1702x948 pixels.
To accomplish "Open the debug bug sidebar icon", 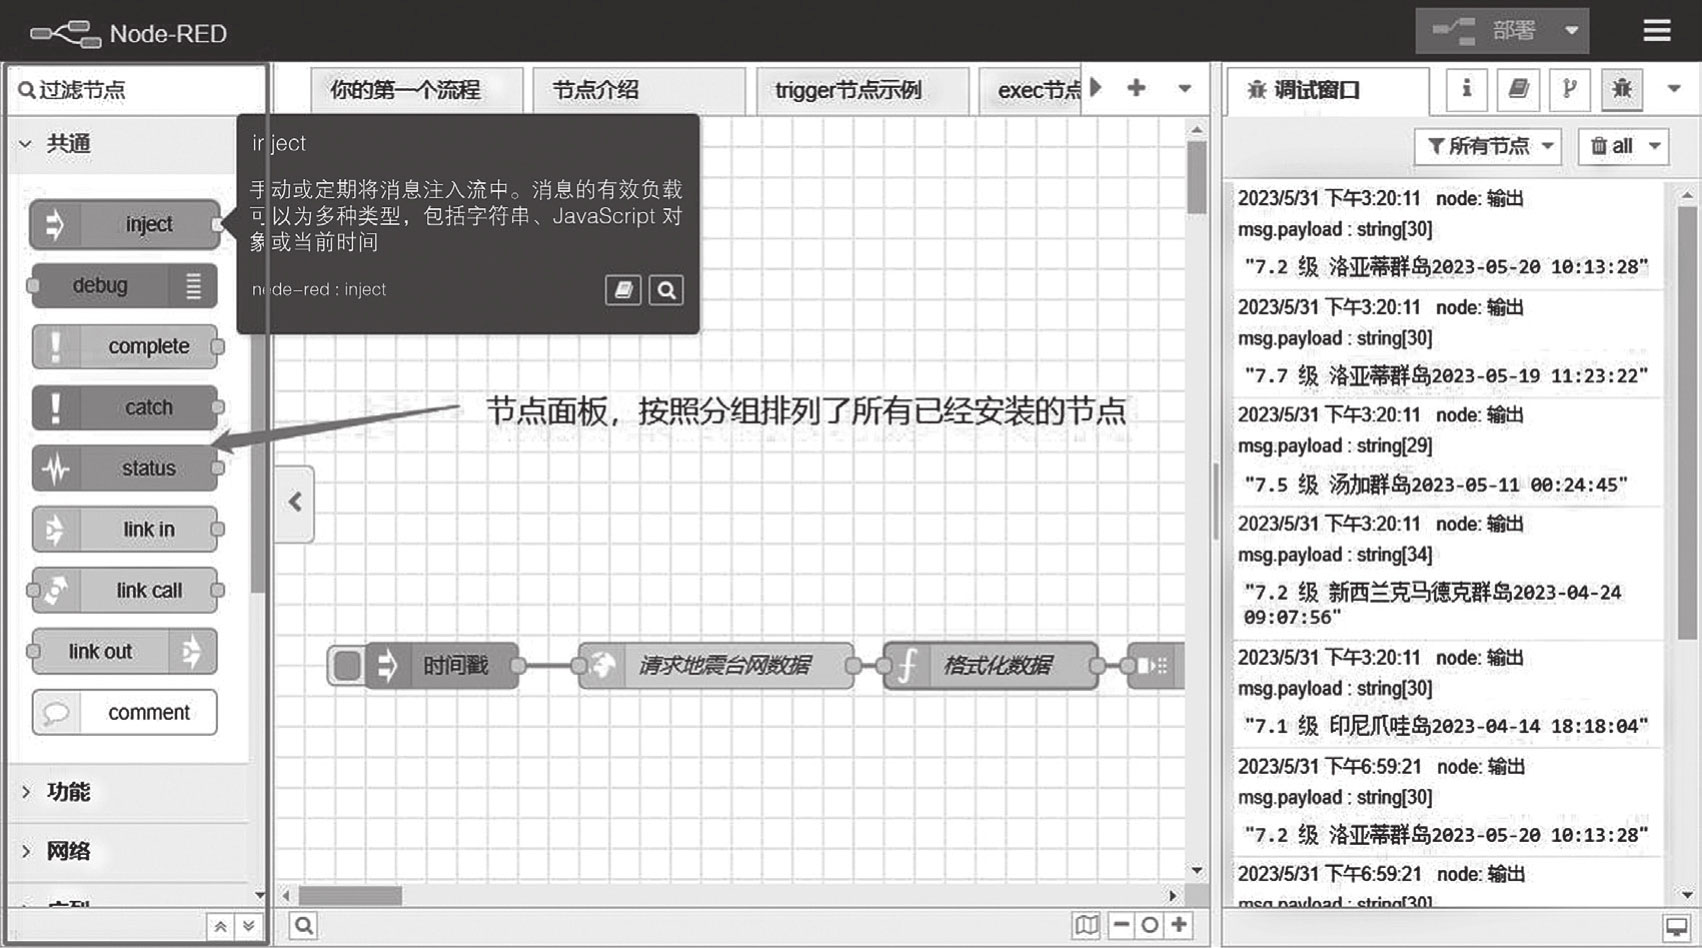I will 1621,90.
